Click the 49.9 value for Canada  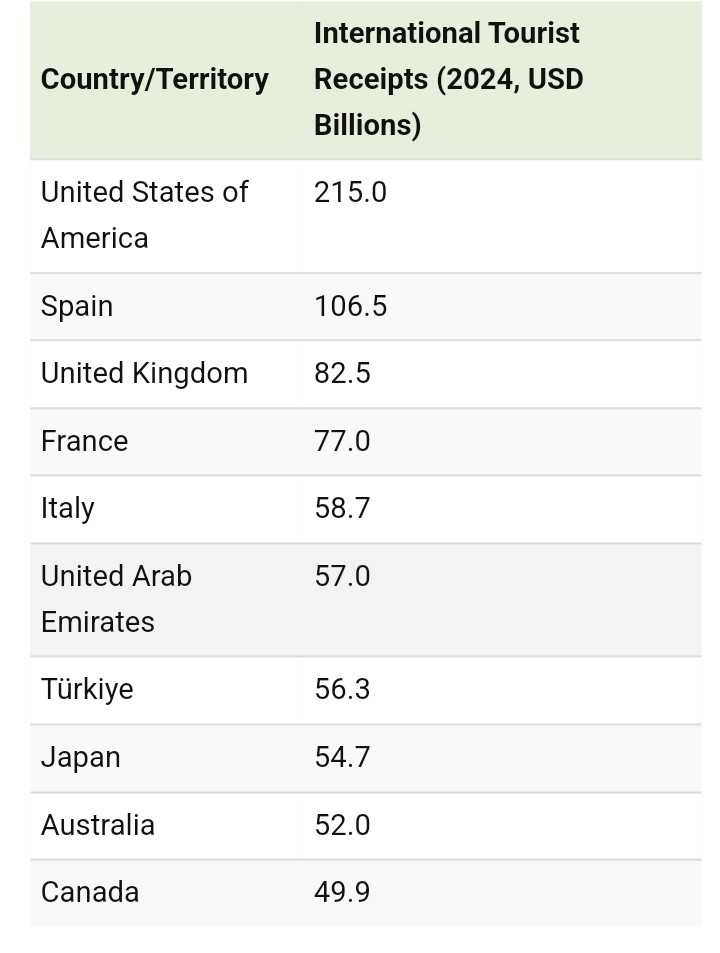coord(342,892)
